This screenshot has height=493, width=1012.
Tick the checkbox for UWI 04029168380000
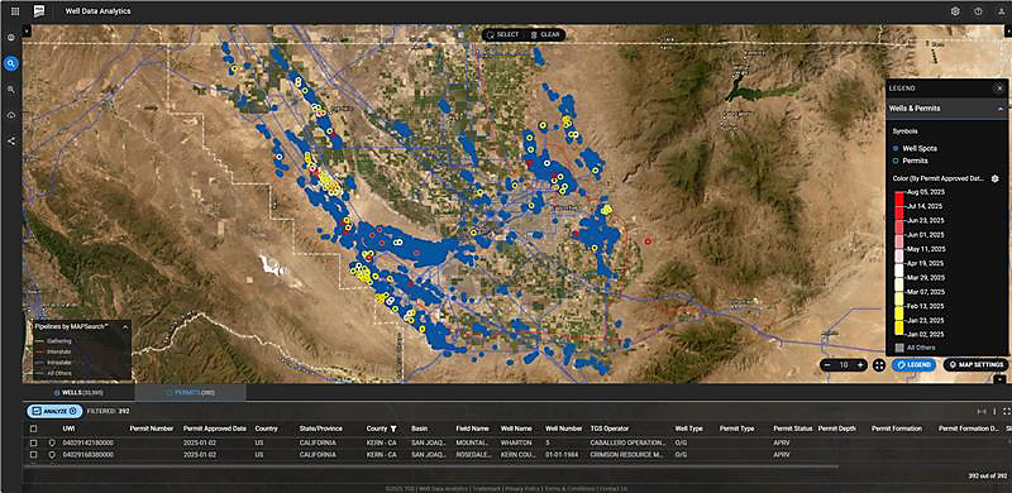(33, 454)
